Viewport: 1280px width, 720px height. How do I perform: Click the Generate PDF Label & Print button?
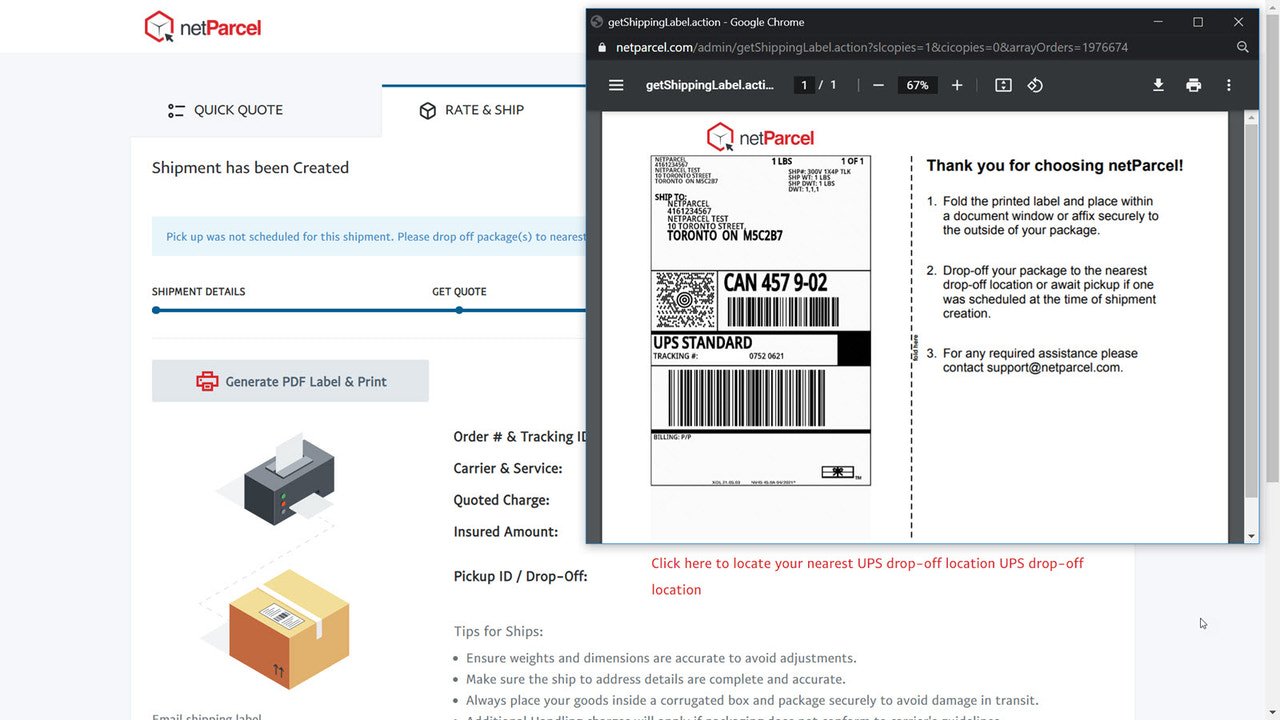[x=290, y=381]
